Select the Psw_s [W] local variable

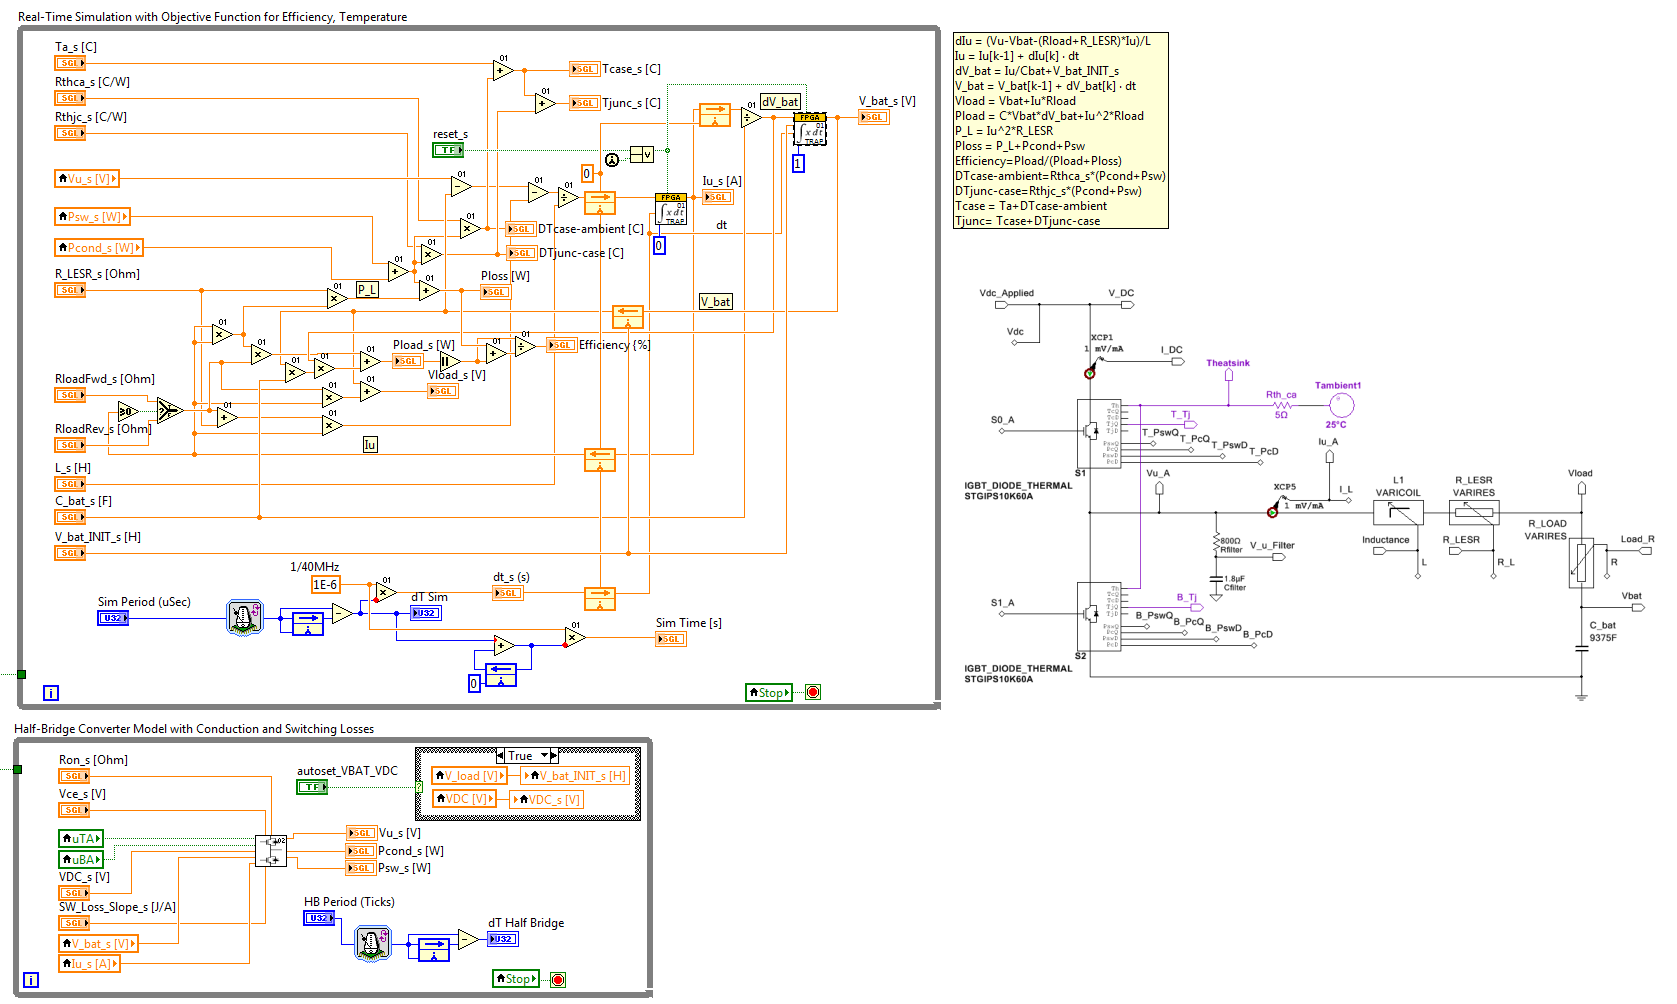(x=92, y=216)
